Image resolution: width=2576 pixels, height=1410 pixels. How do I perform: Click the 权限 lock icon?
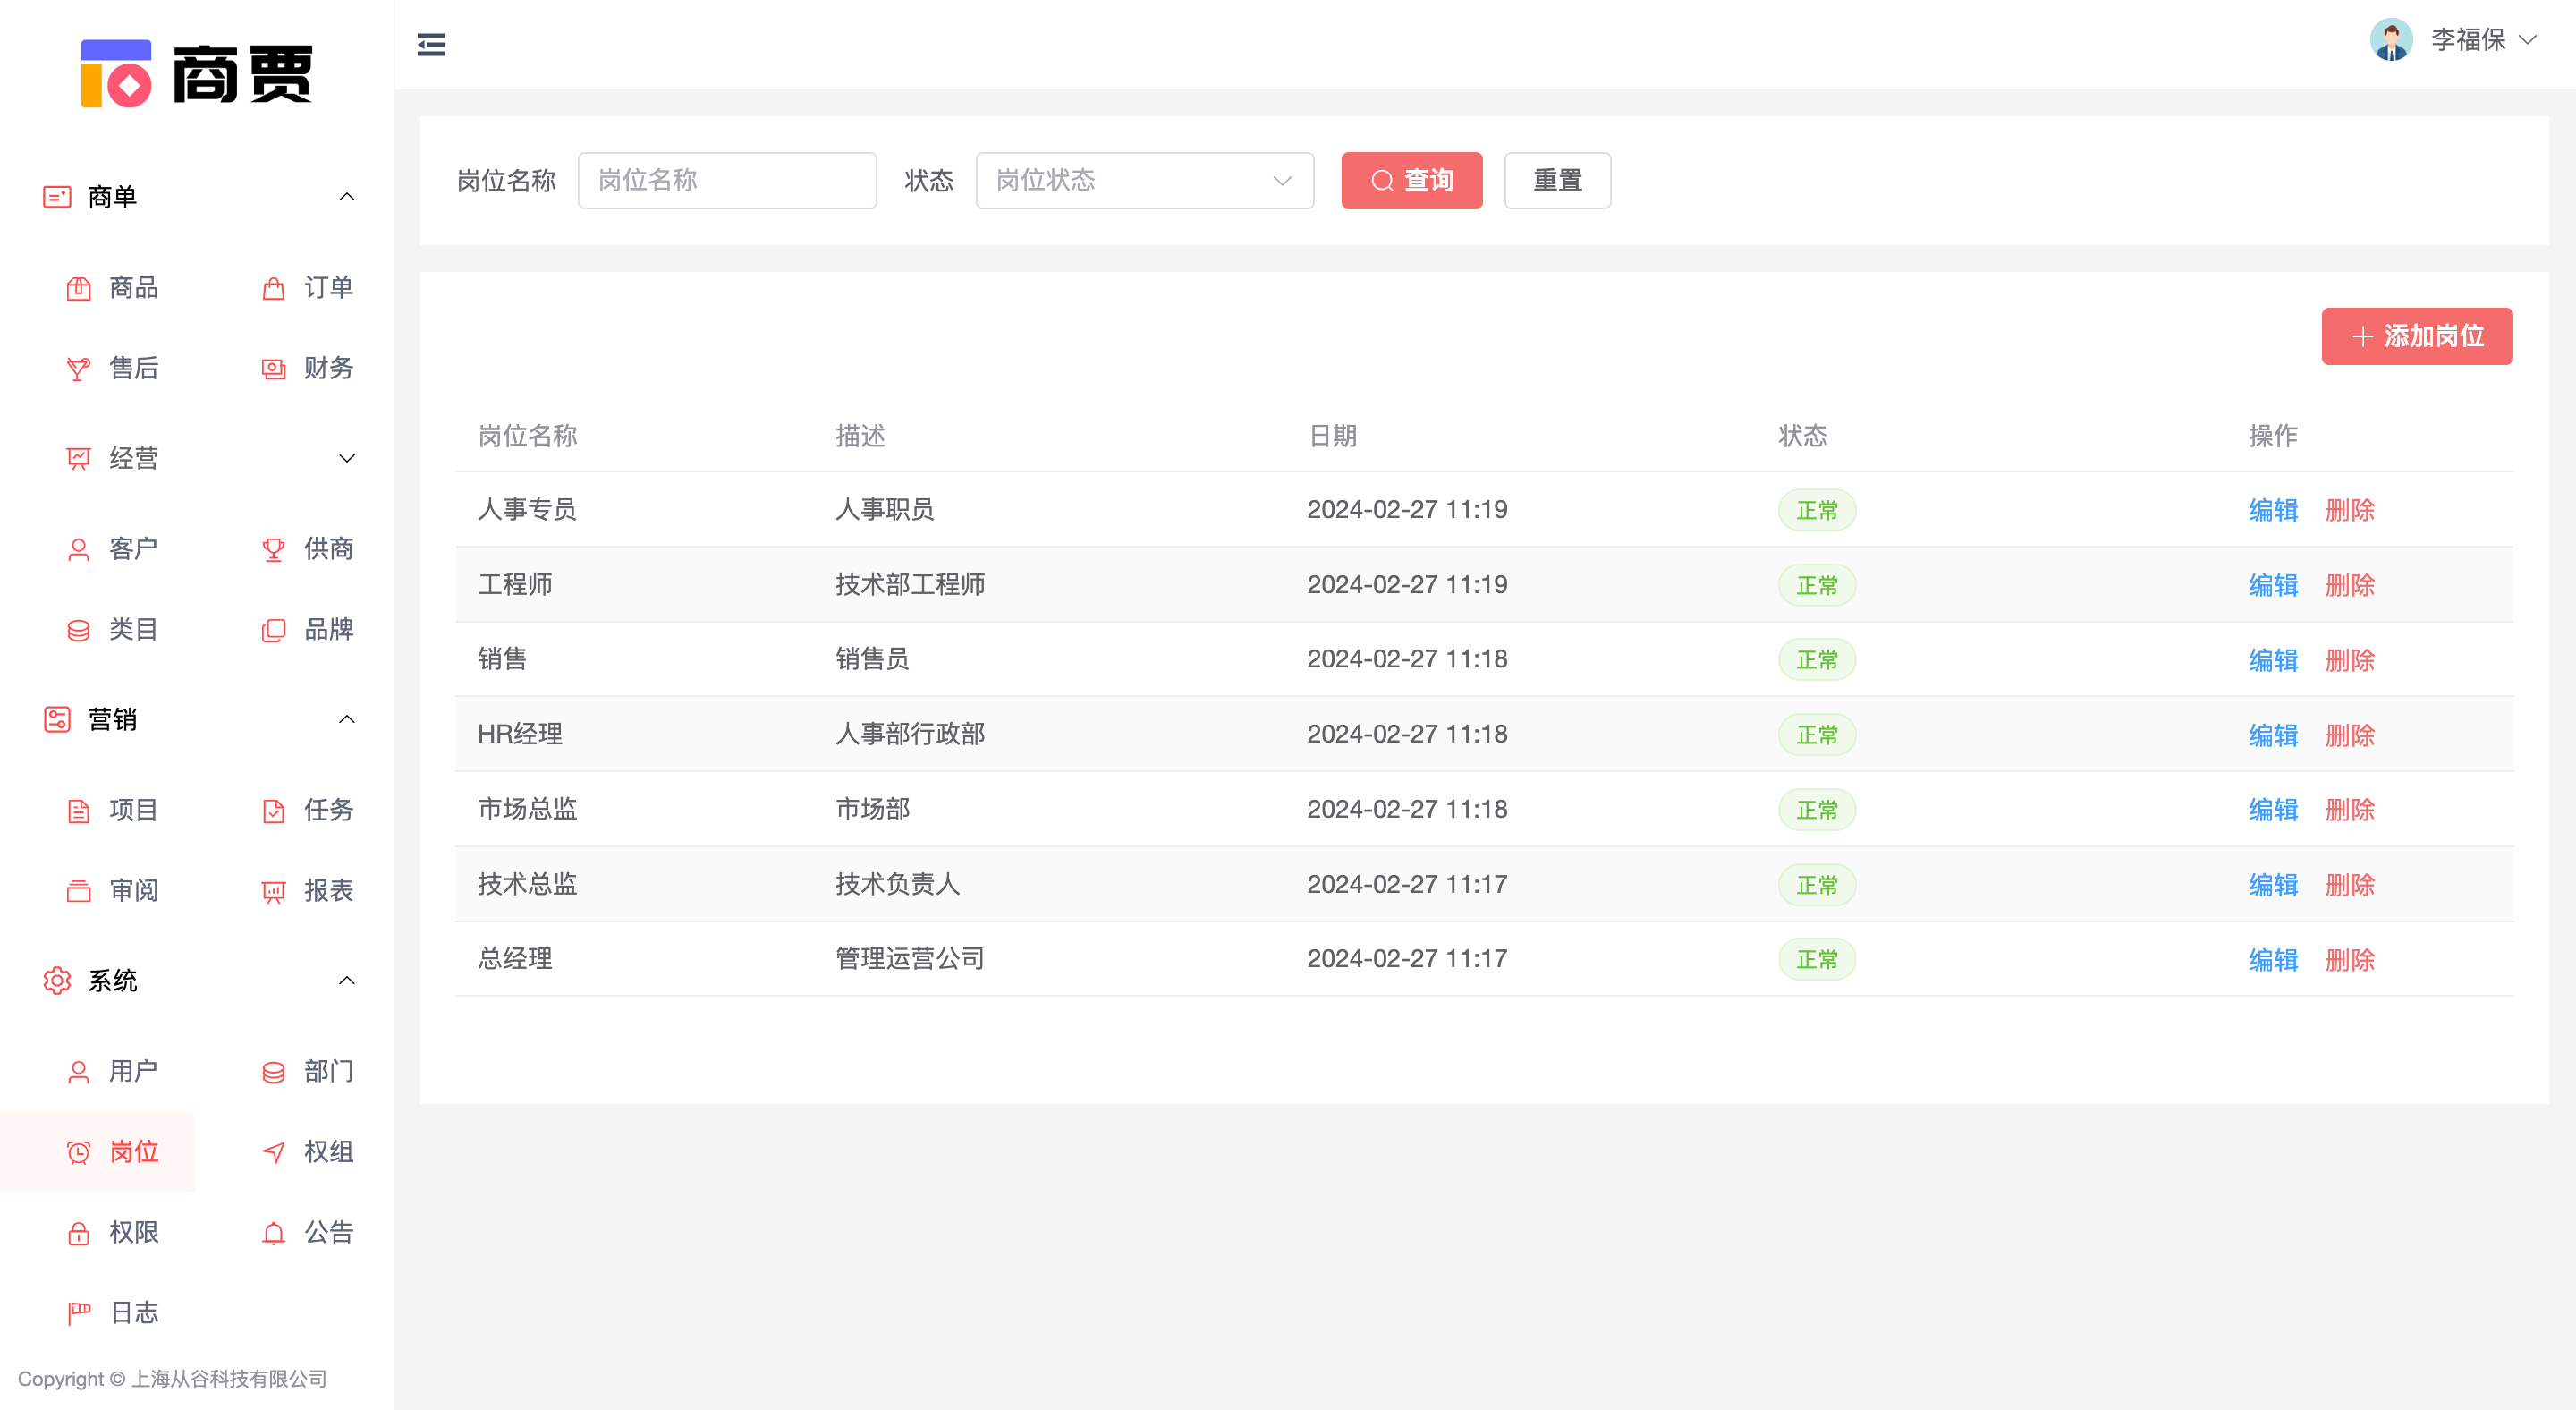(x=78, y=1232)
